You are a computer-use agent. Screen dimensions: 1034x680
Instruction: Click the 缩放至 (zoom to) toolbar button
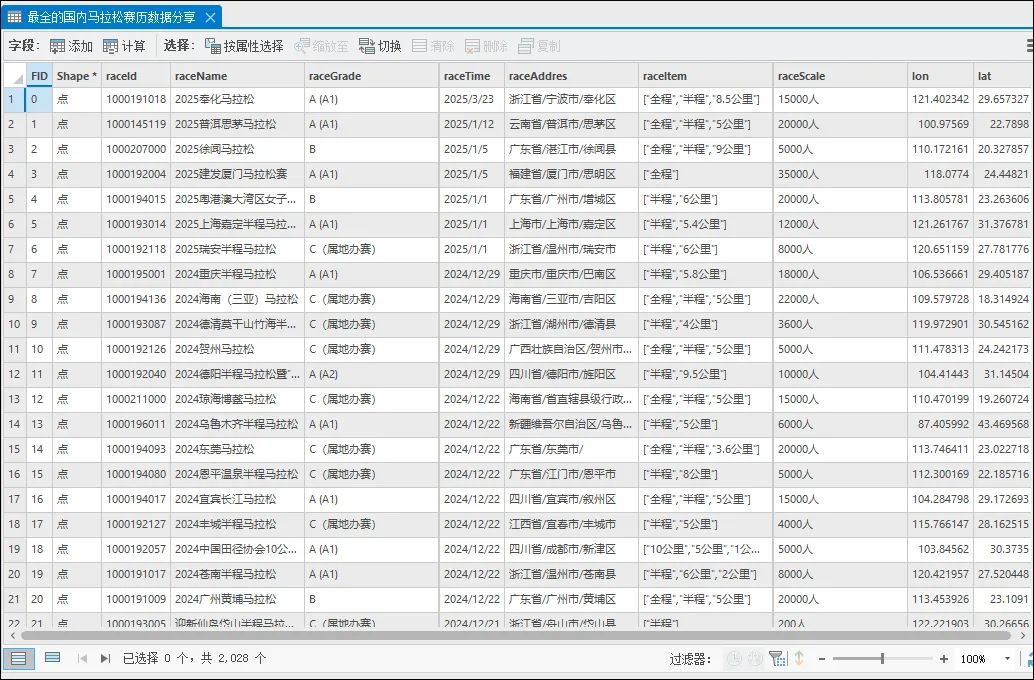click(x=321, y=46)
